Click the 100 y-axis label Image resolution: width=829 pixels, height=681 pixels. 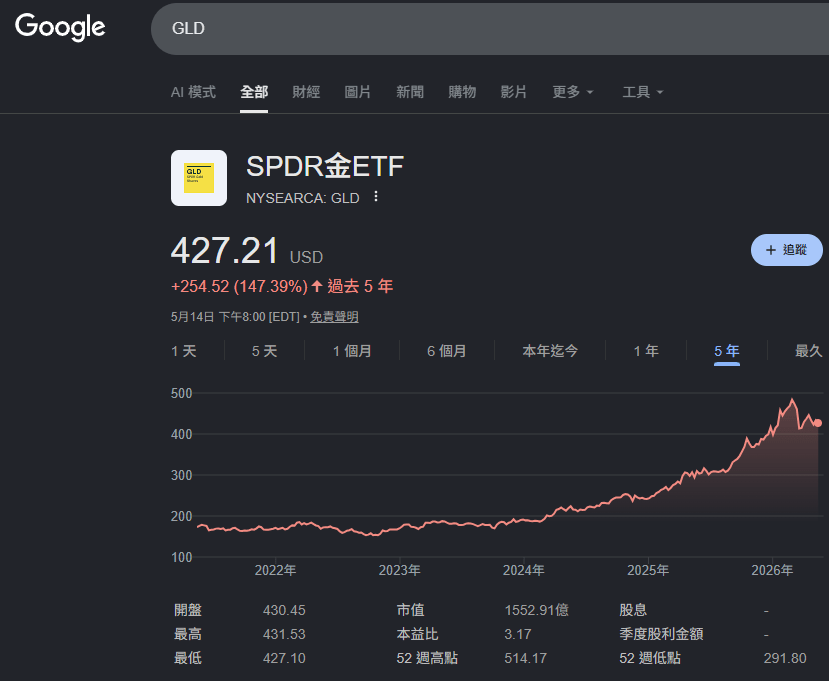pyautogui.click(x=182, y=557)
